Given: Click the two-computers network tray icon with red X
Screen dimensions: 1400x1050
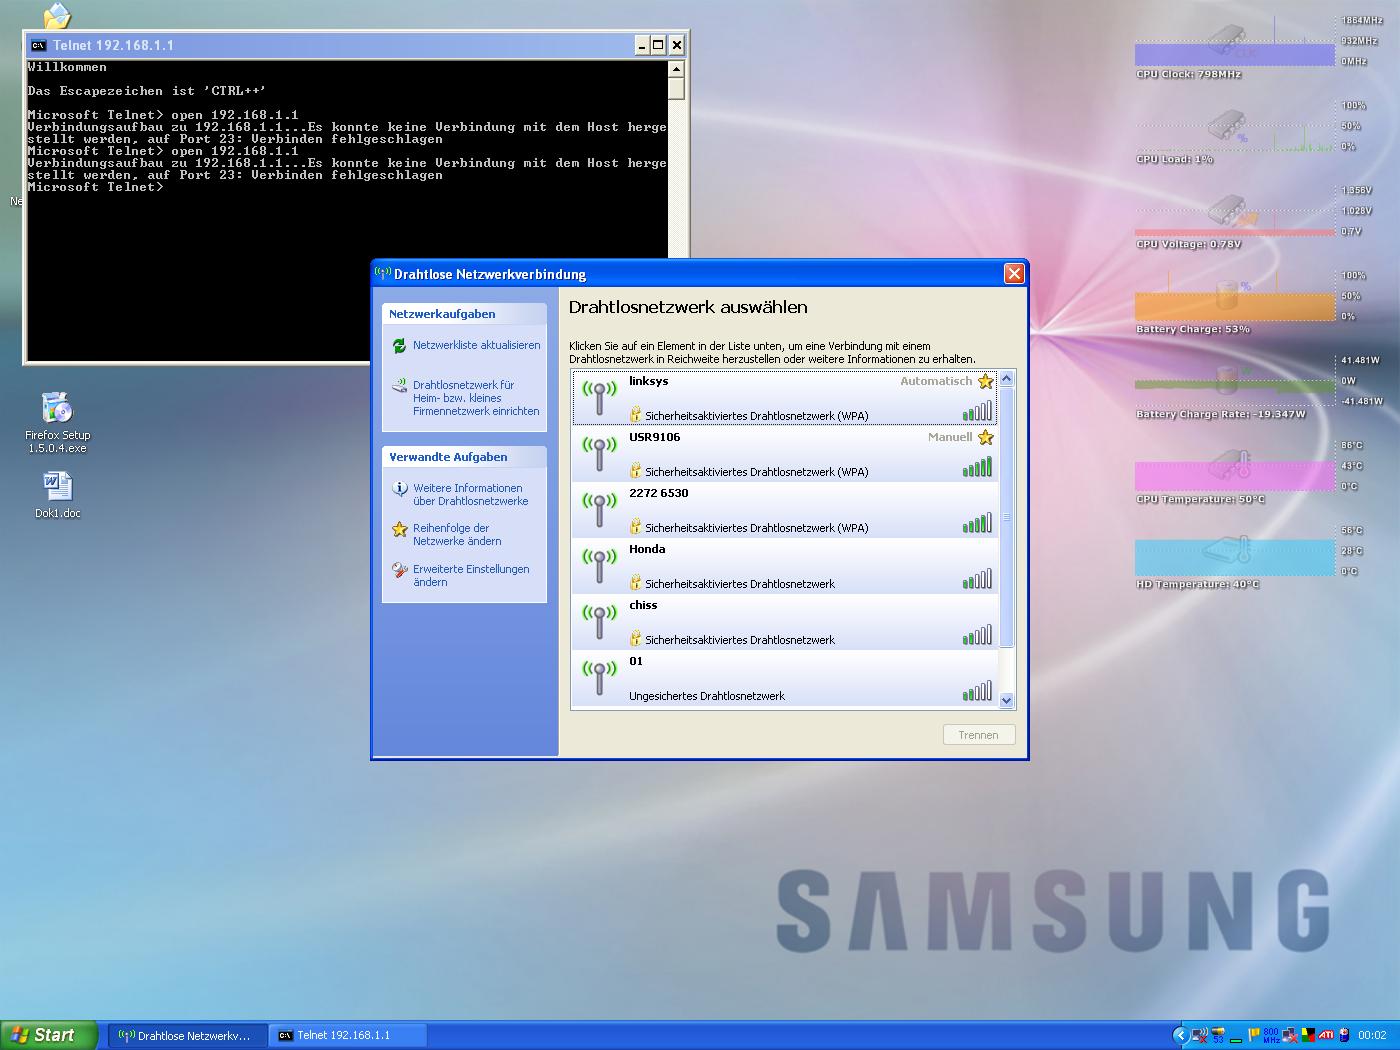Looking at the screenshot, I should pos(1290,1035).
